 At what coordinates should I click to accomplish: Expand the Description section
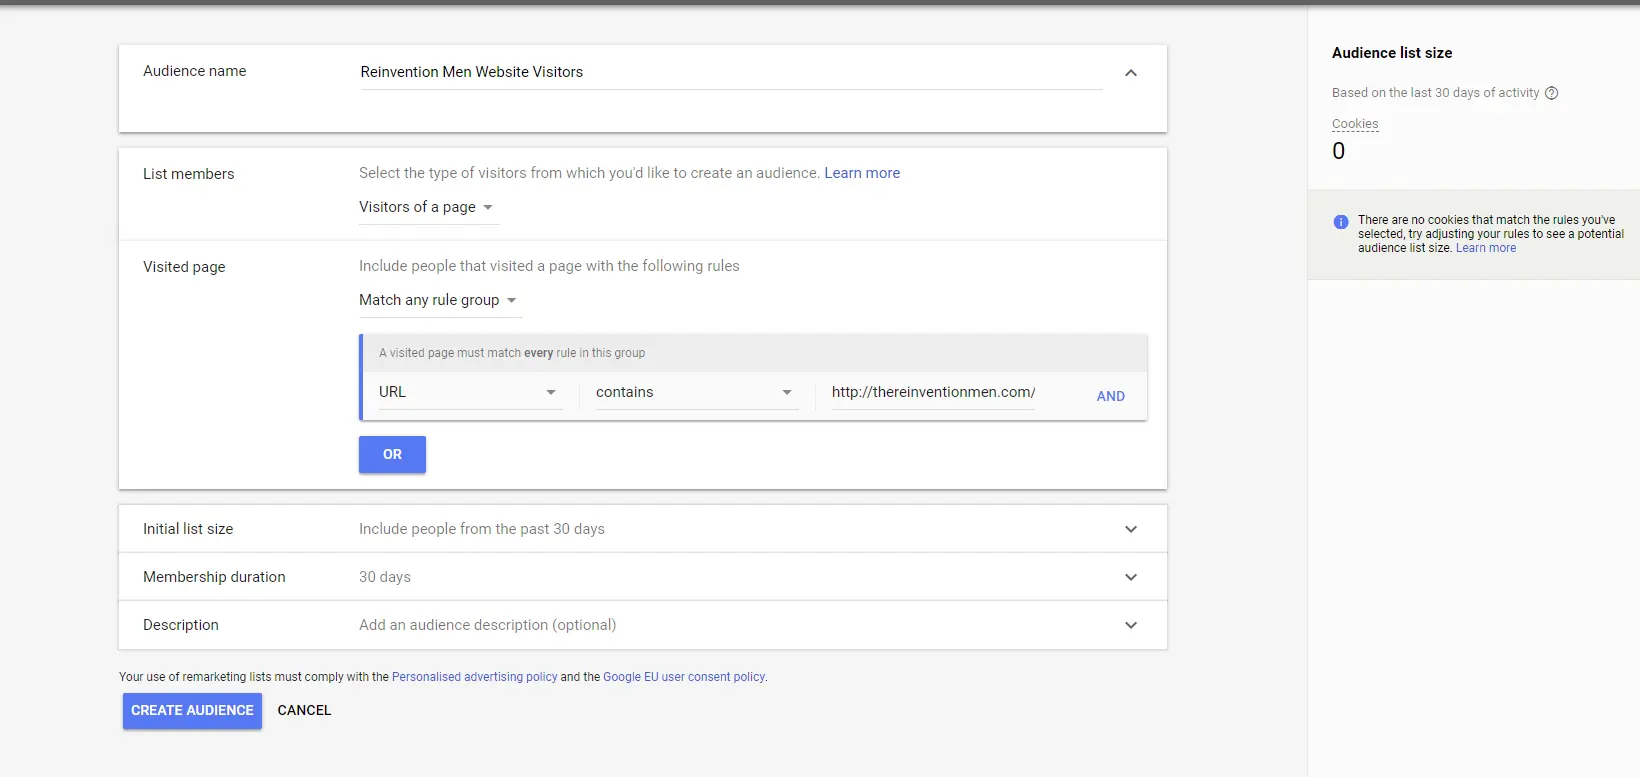[x=1130, y=625]
